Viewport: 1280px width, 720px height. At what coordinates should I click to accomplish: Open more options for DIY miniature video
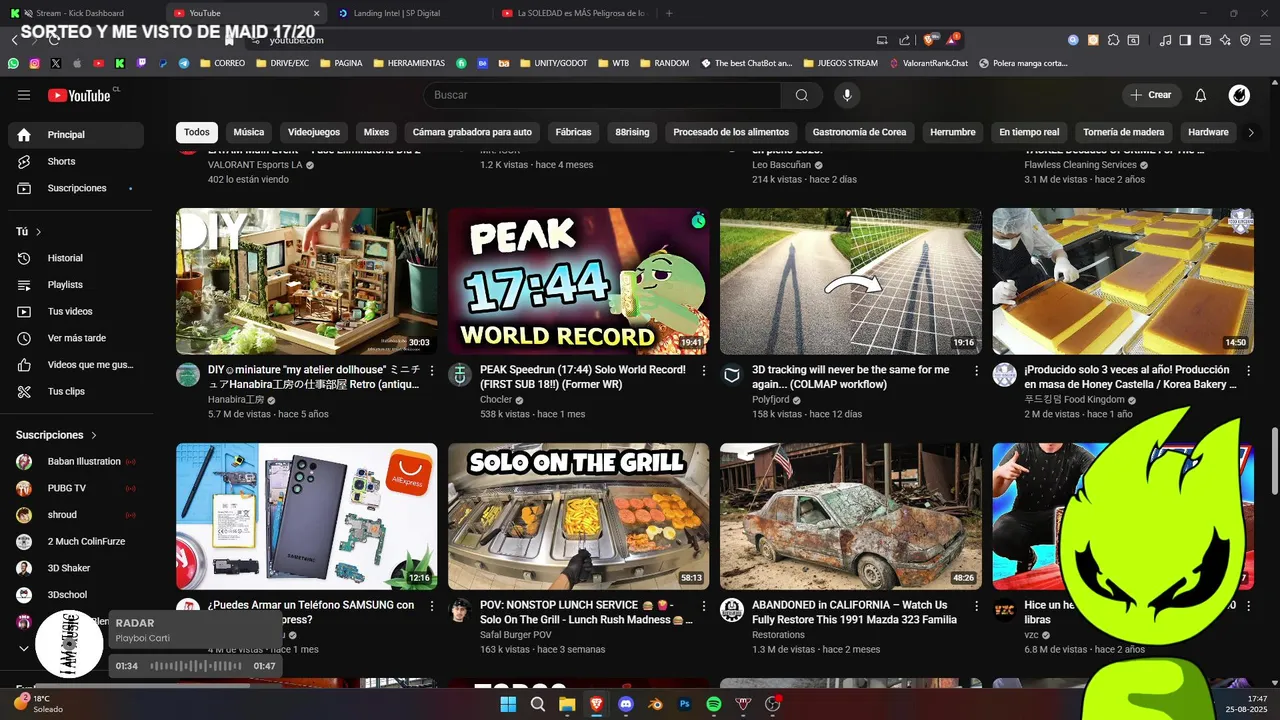coord(432,370)
